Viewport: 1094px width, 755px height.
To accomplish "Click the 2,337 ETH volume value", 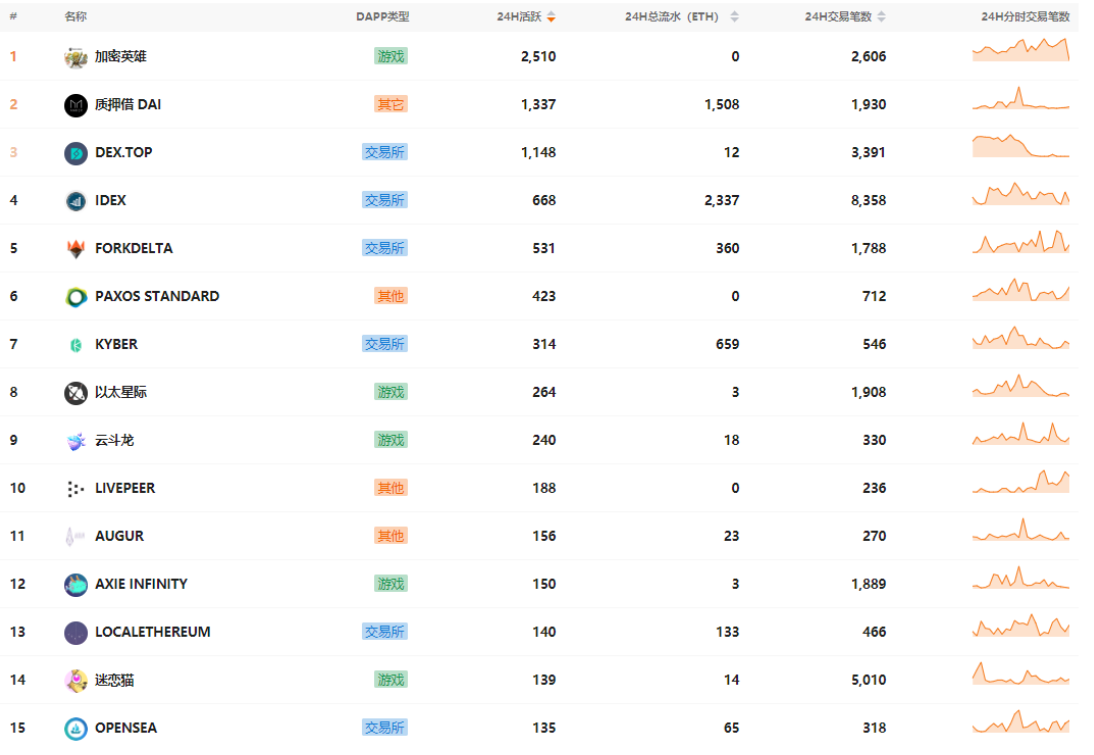I will [721, 200].
